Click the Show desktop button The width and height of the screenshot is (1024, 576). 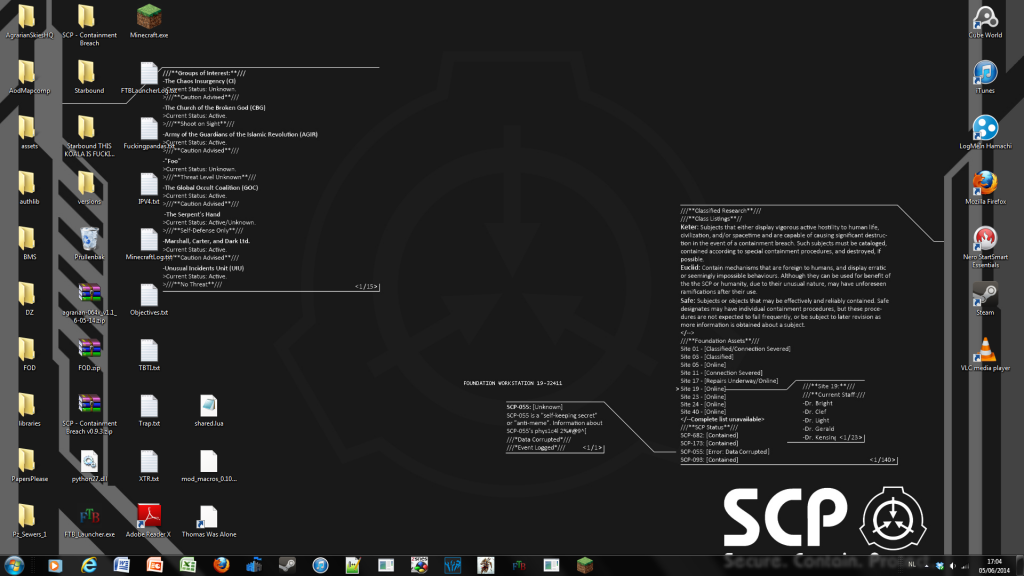click(1019, 566)
